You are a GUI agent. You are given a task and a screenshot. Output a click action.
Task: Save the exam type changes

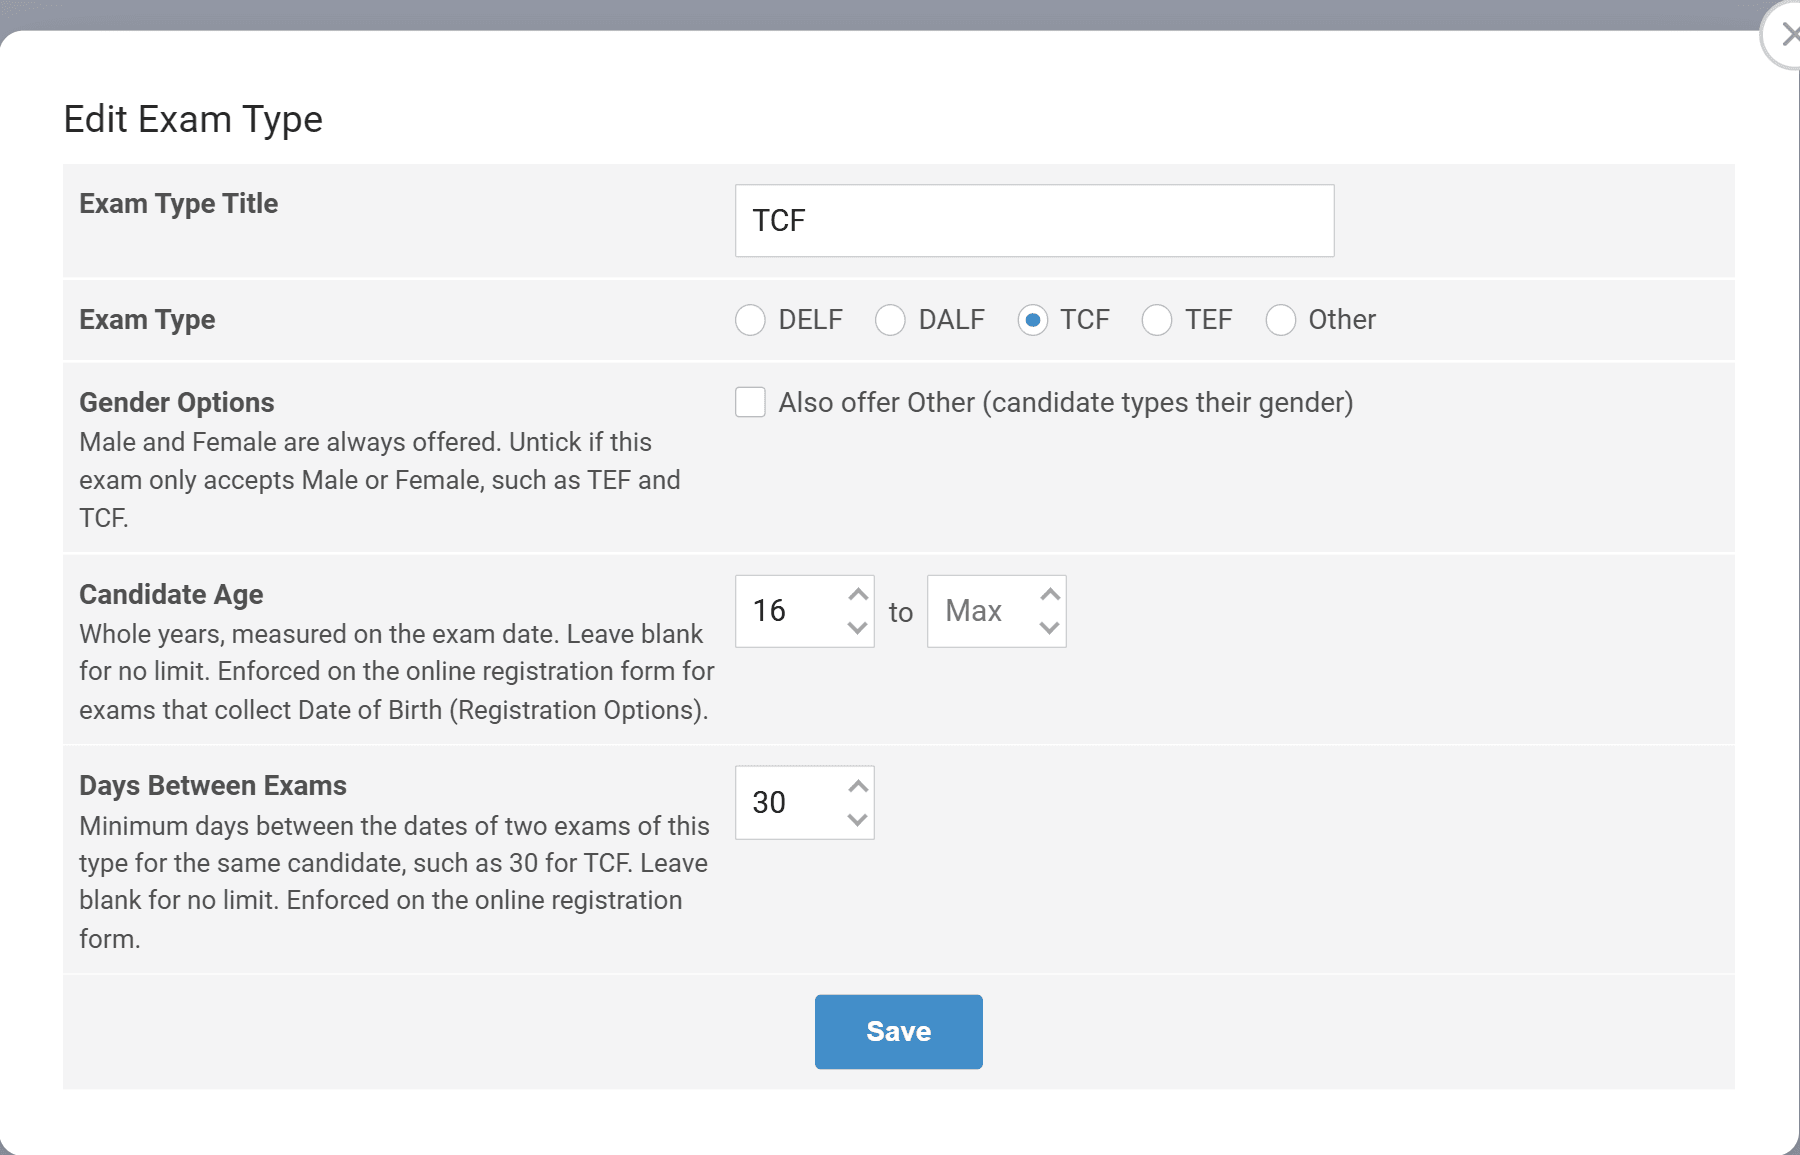899,1032
